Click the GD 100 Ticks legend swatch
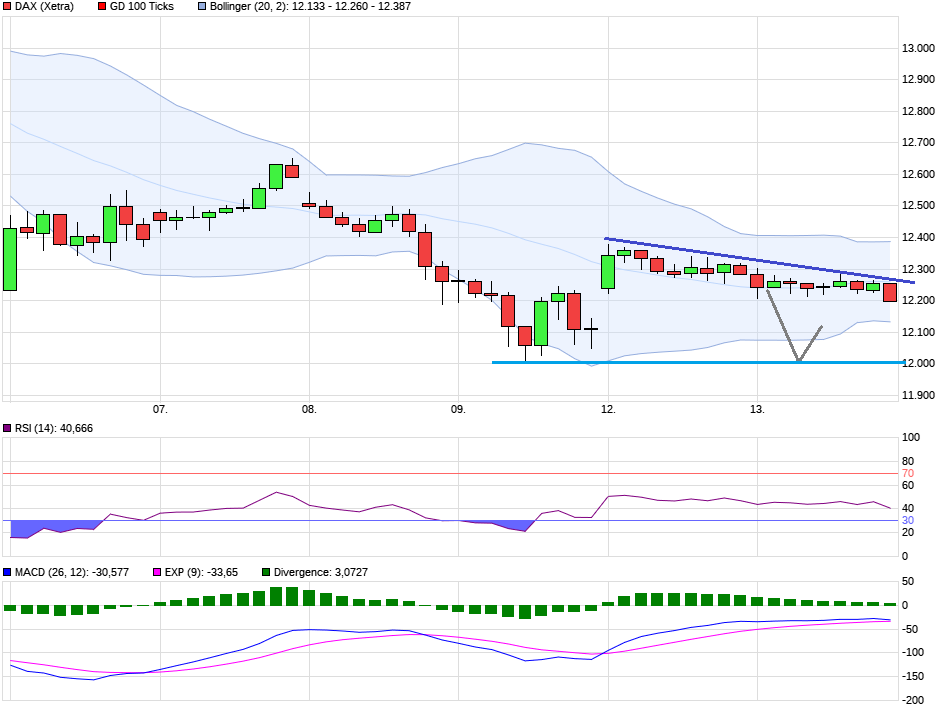 (x=102, y=7)
